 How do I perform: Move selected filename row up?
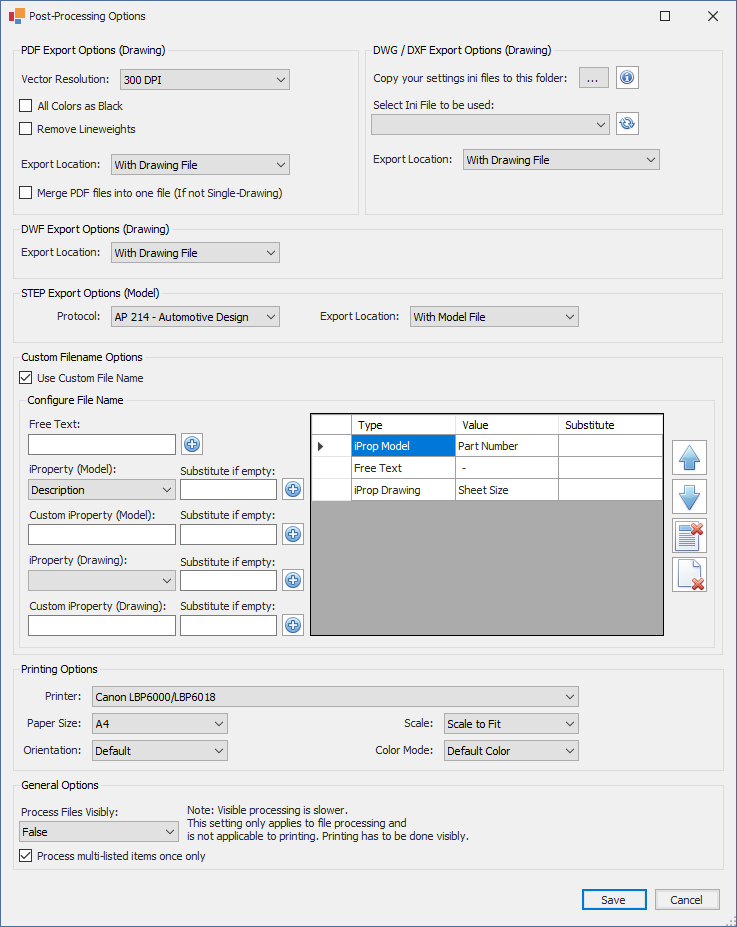690,458
